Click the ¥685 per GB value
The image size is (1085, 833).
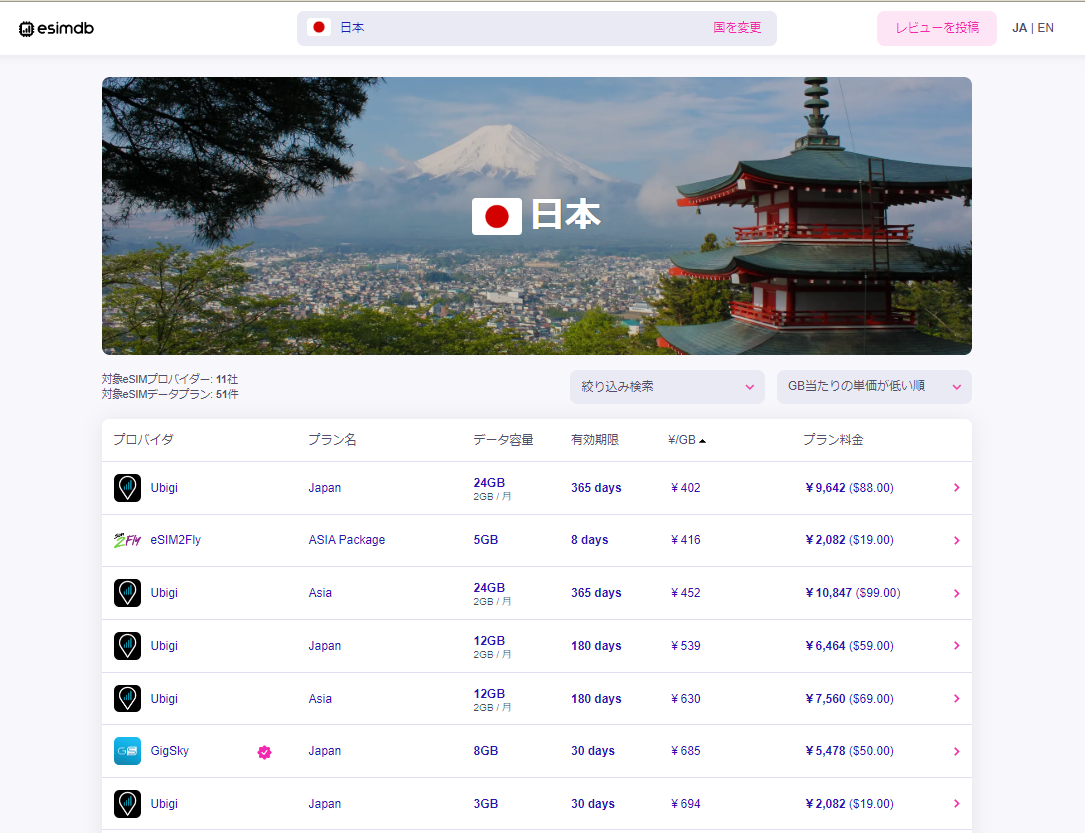coord(685,751)
